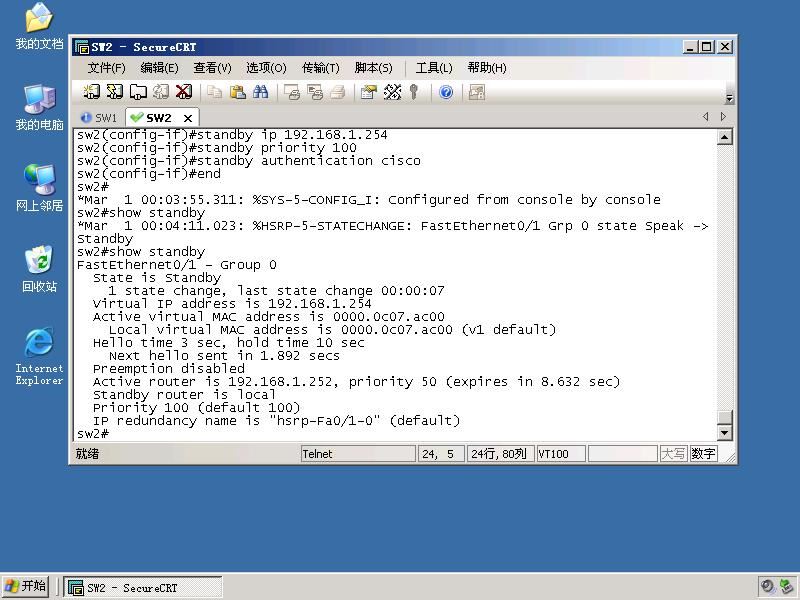
Task: Switch to the SW1 session tab
Action: 99,118
